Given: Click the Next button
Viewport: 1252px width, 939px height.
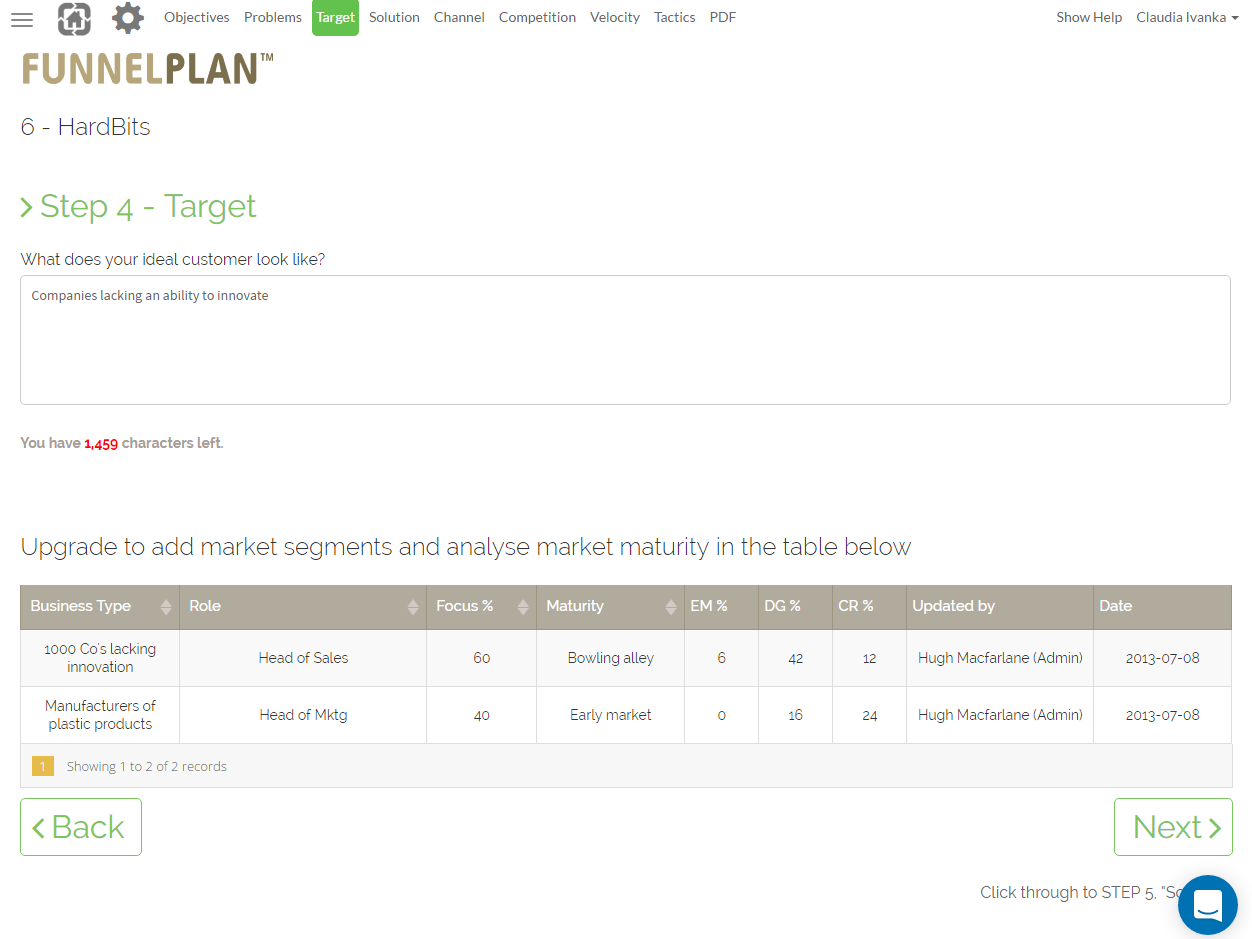Looking at the screenshot, I should point(1173,827).
